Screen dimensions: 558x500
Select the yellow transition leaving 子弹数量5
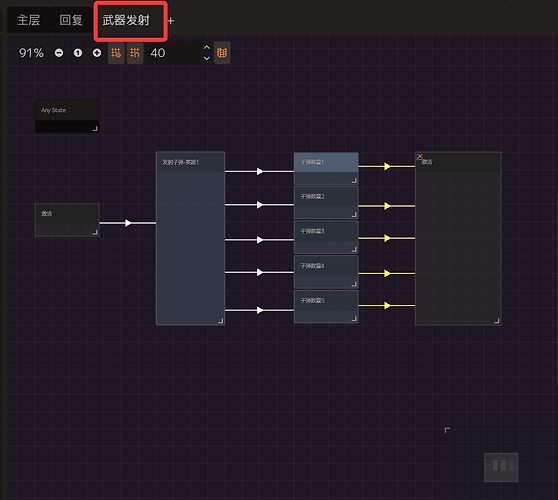(x=387, y=306)
